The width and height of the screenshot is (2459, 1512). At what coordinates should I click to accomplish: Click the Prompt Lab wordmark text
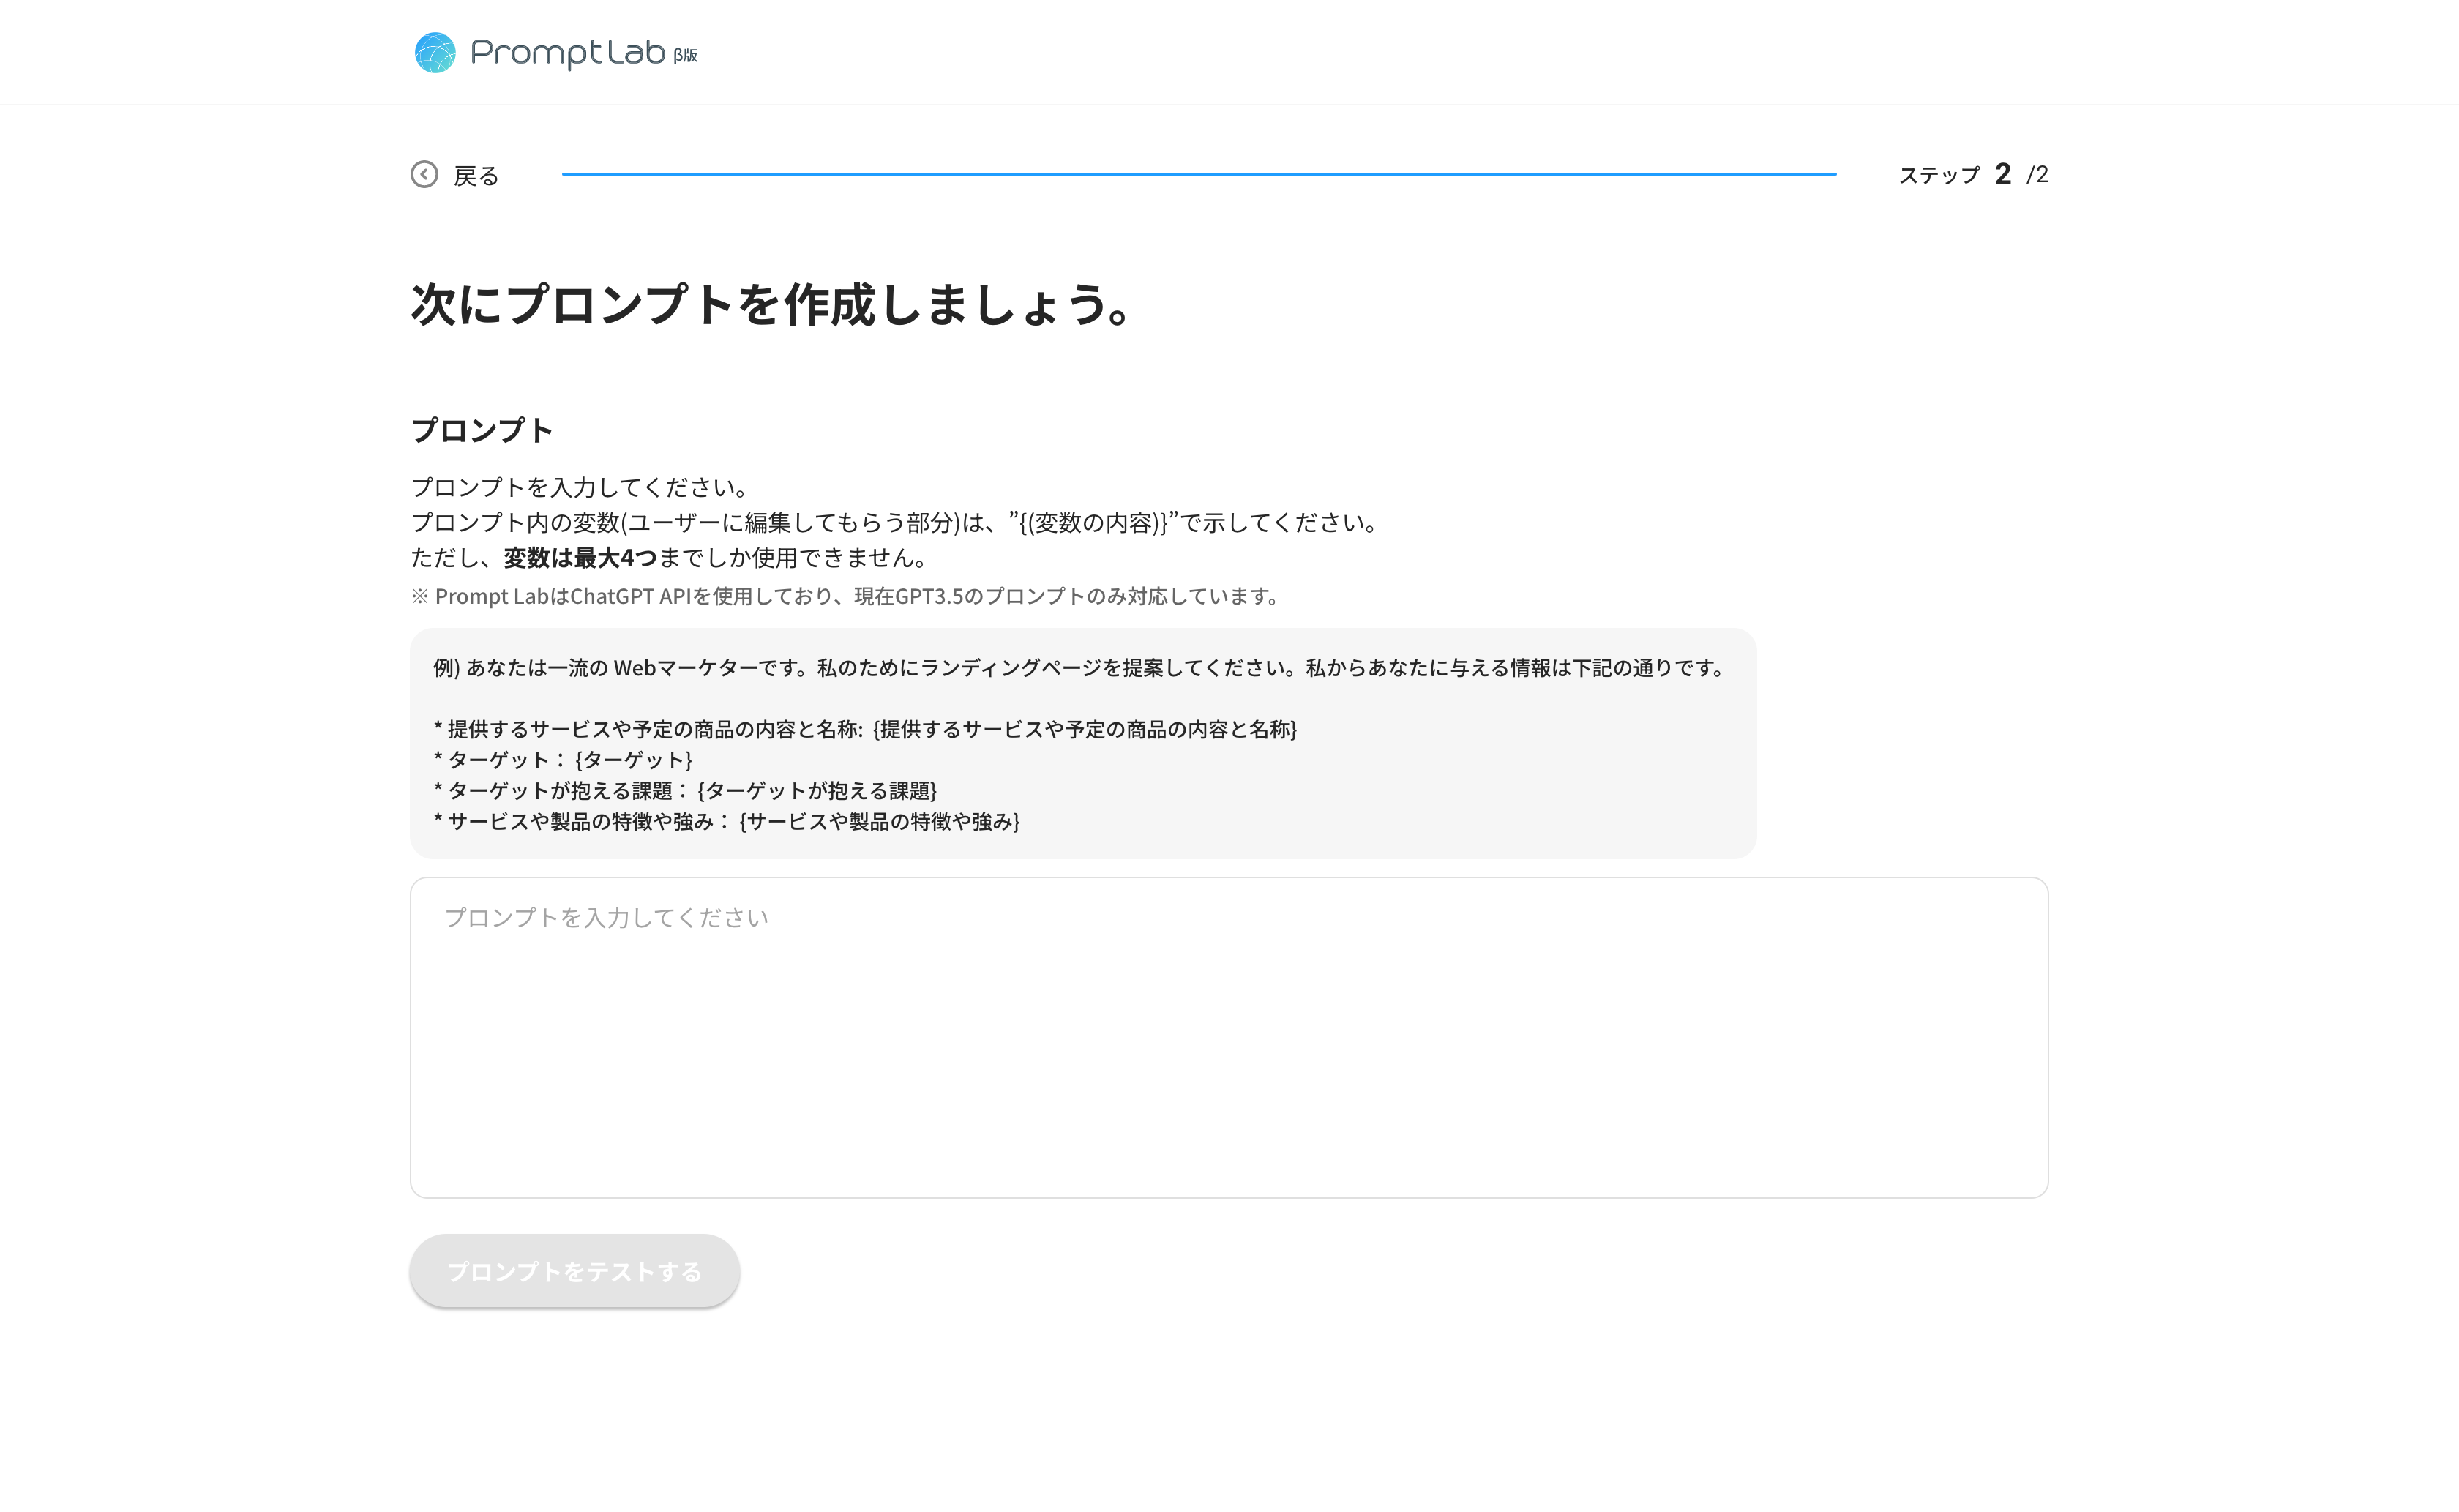[567, 53]
